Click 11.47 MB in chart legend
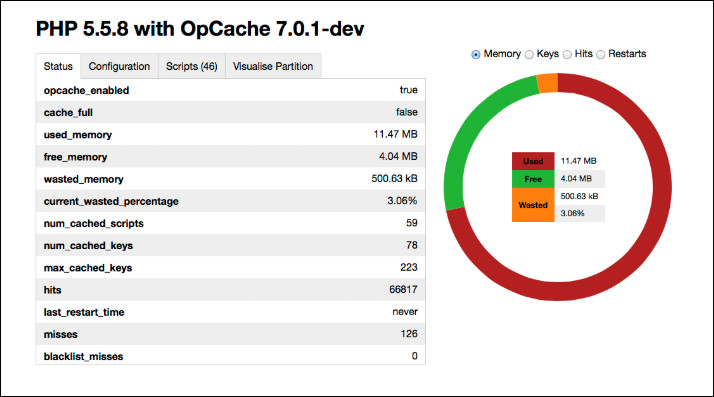Screen dimensions: 714x397 click(x=578, y=161)
